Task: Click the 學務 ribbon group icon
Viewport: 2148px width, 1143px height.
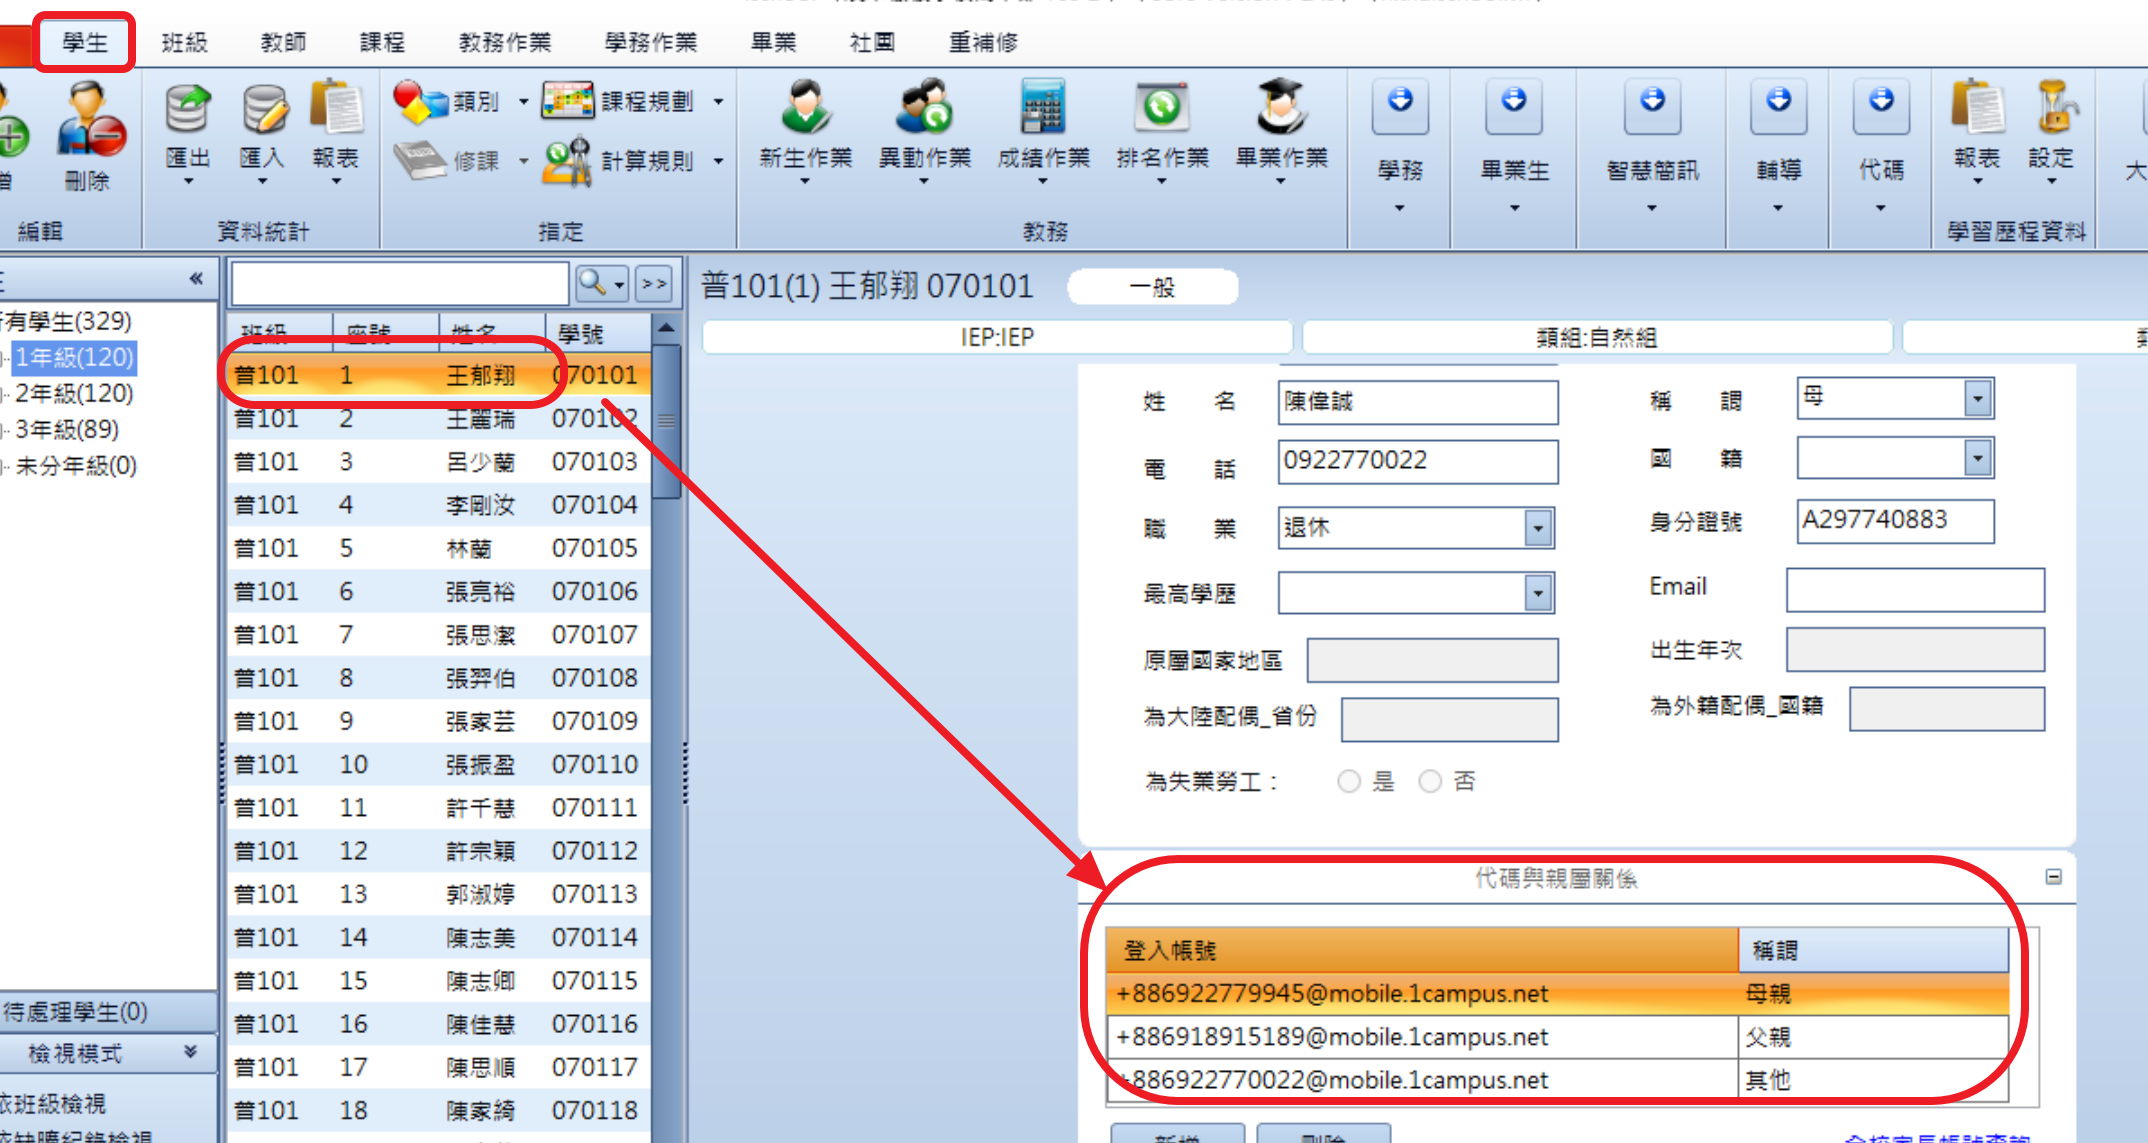Action: coord(1400,106)
